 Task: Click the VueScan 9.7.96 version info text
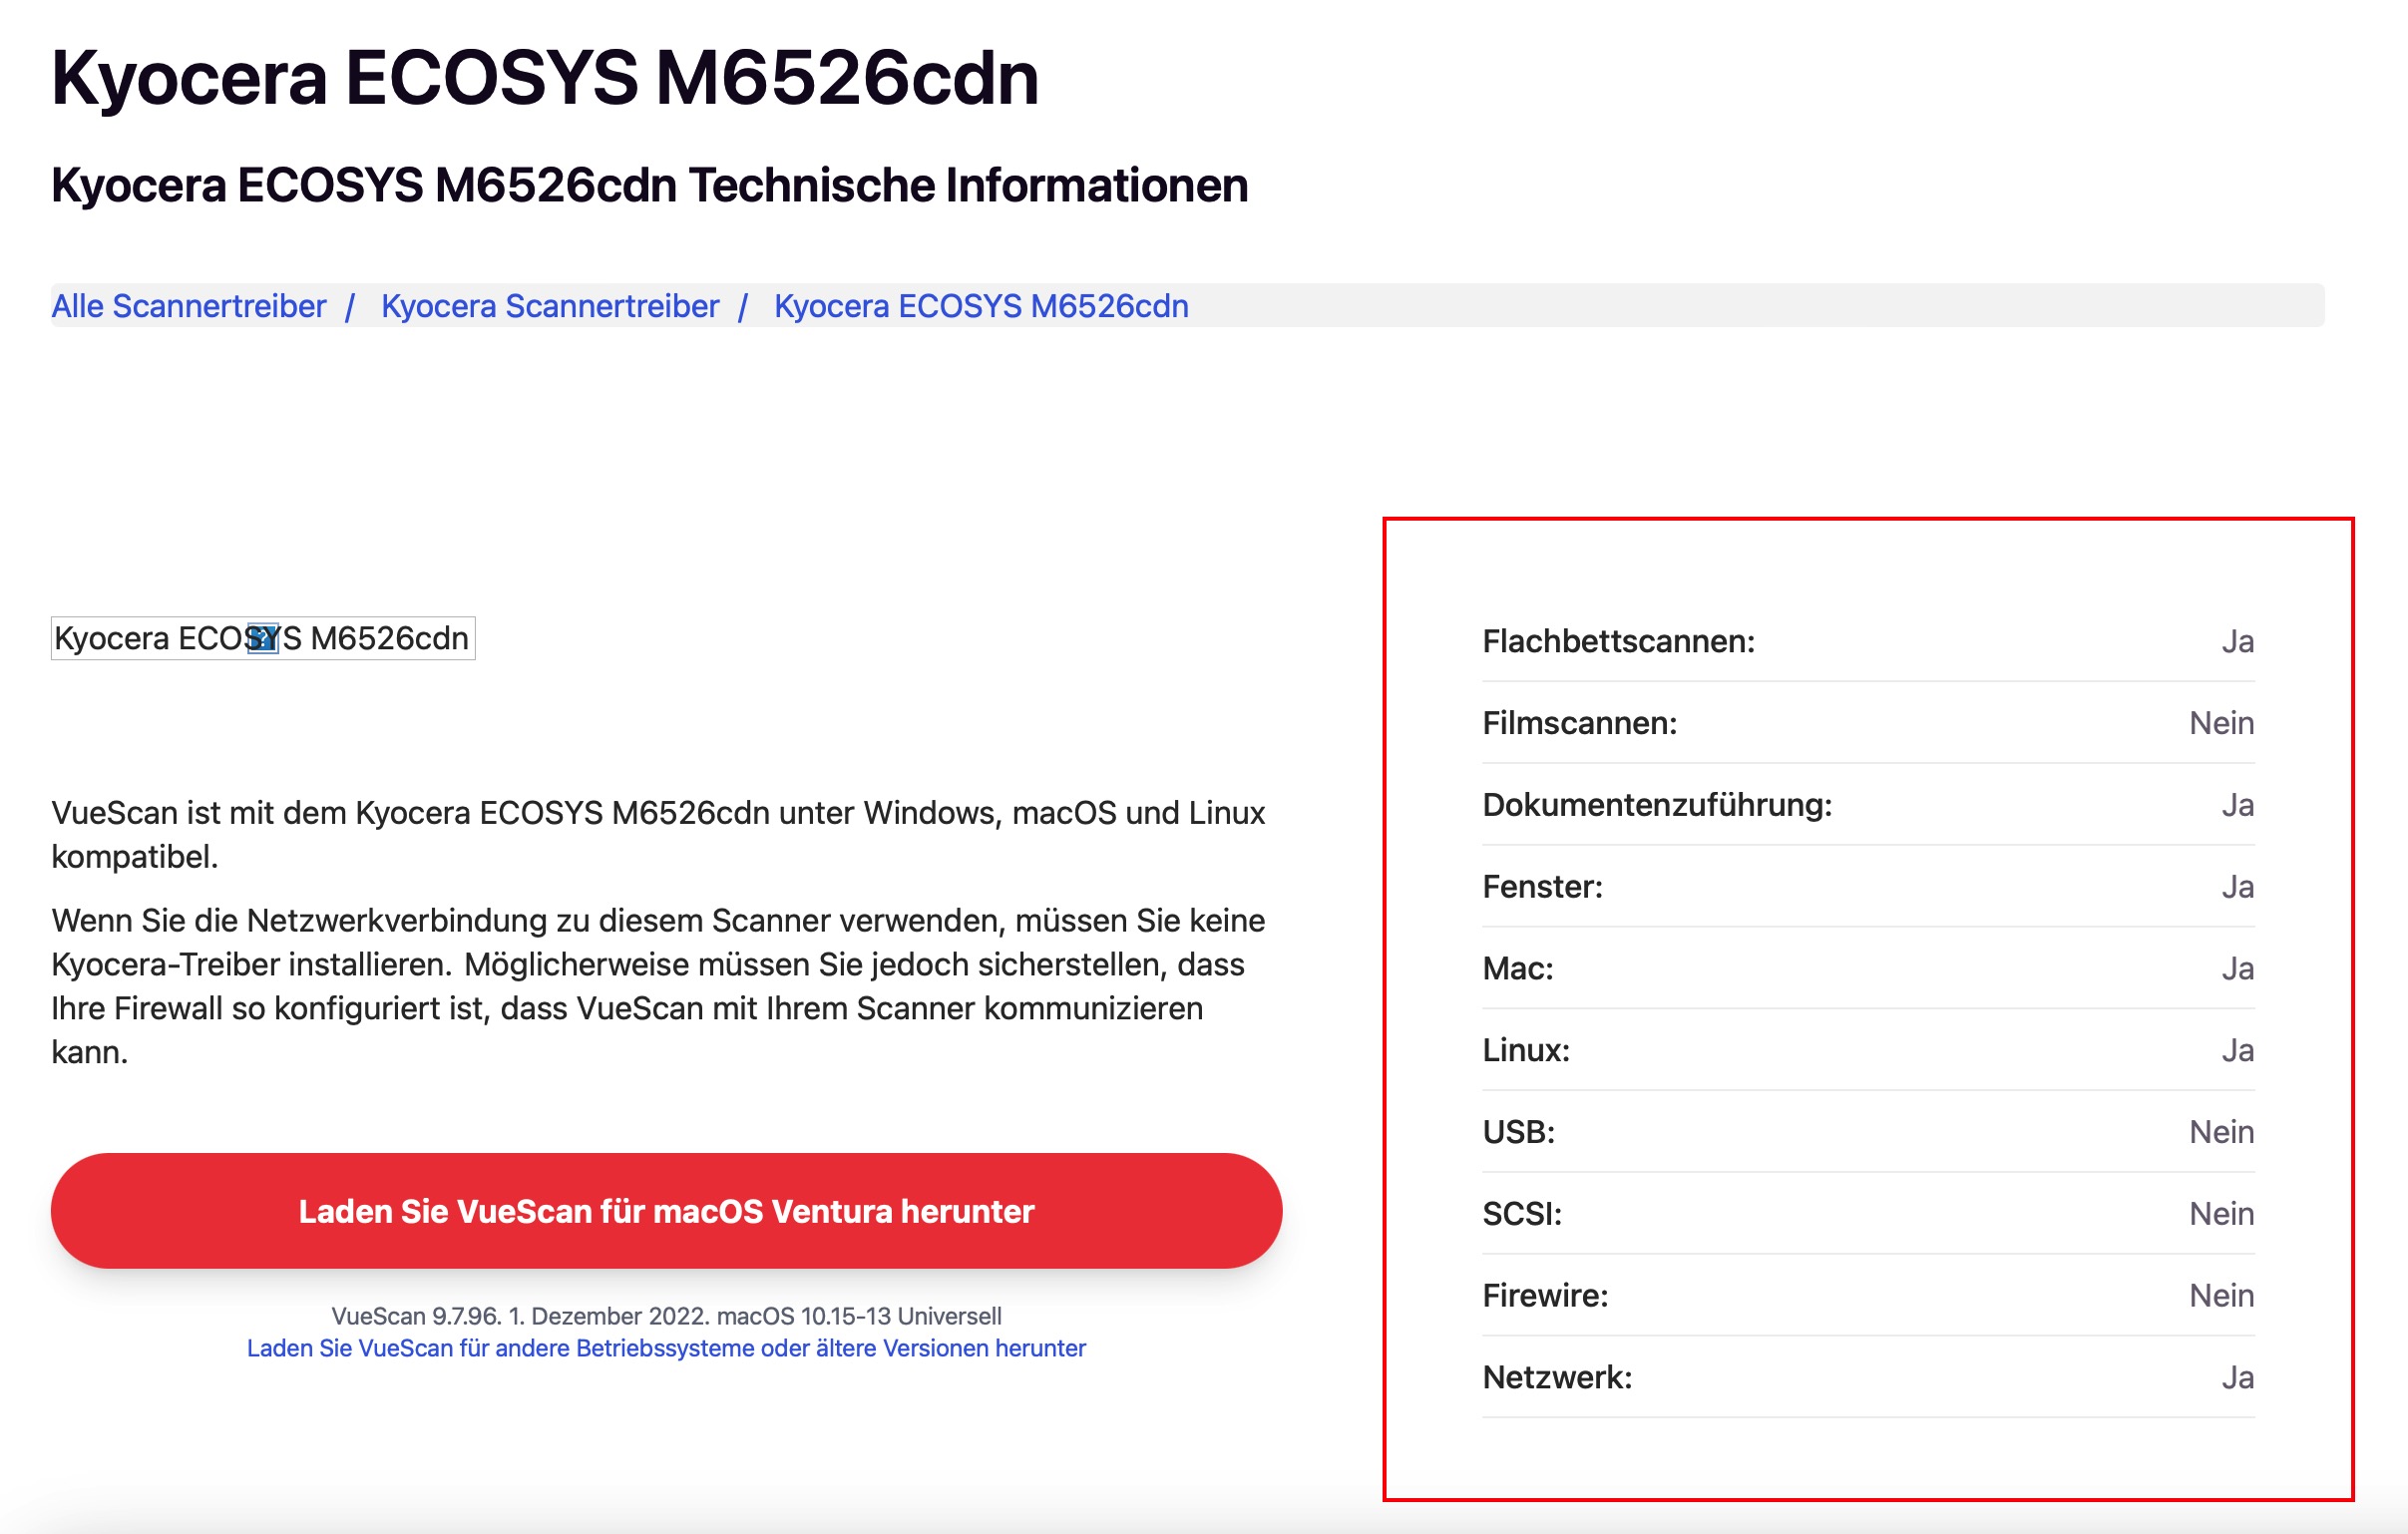point(666,1316)
